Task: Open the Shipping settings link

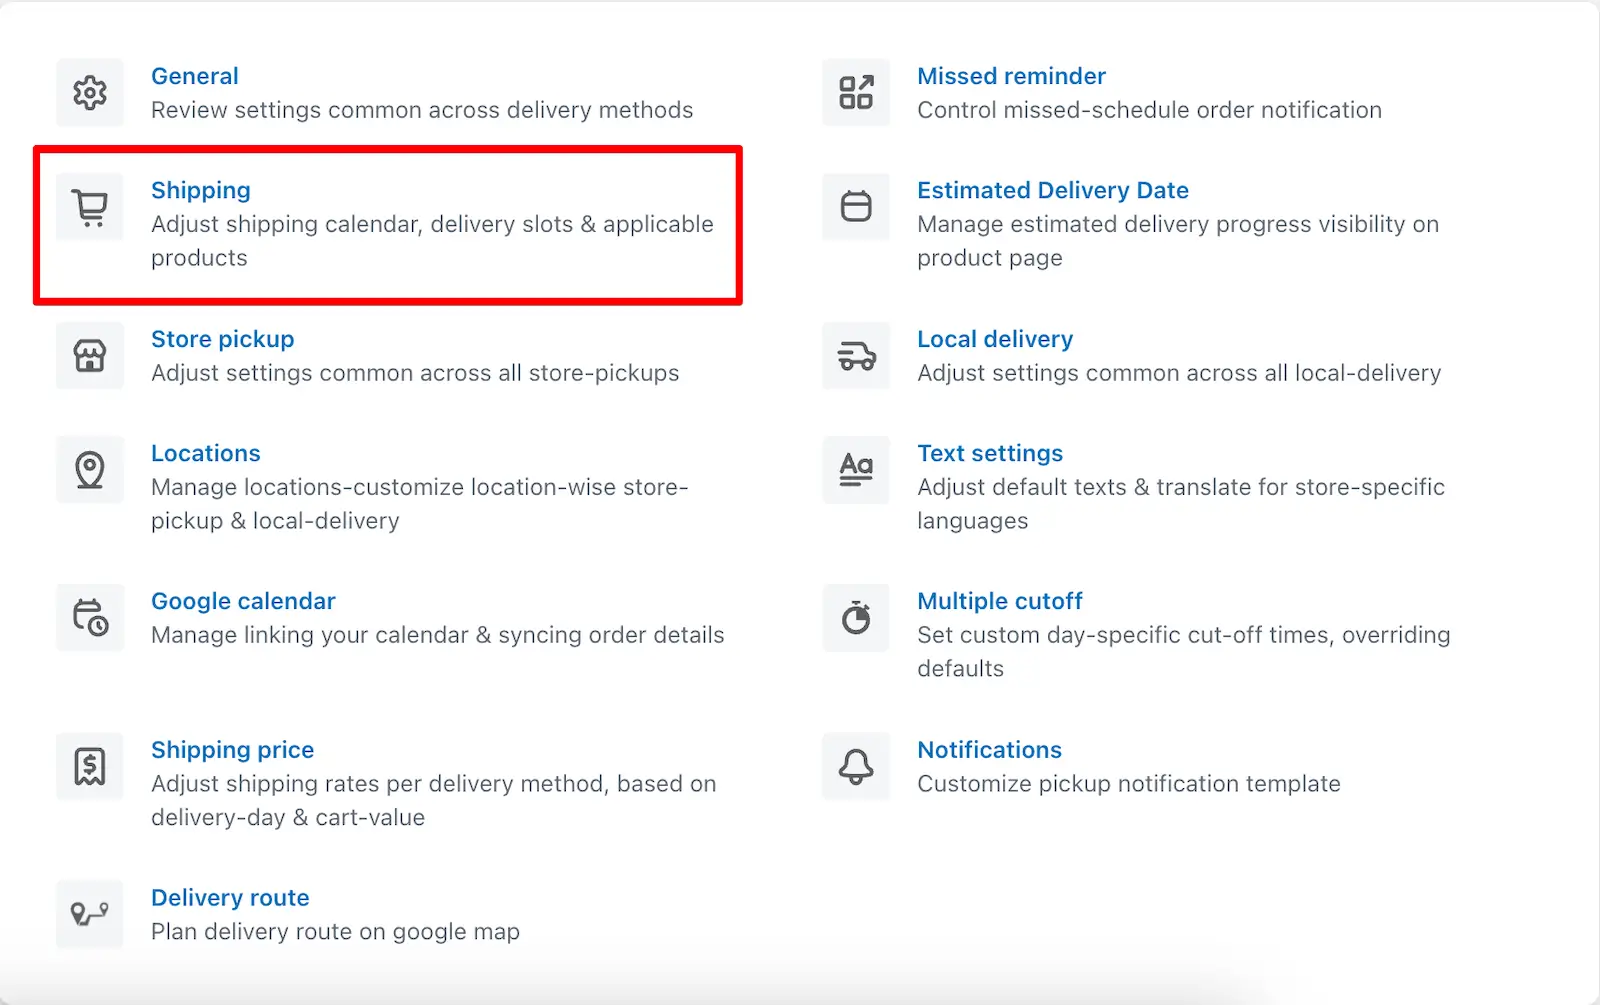Action: click(201, 190)
